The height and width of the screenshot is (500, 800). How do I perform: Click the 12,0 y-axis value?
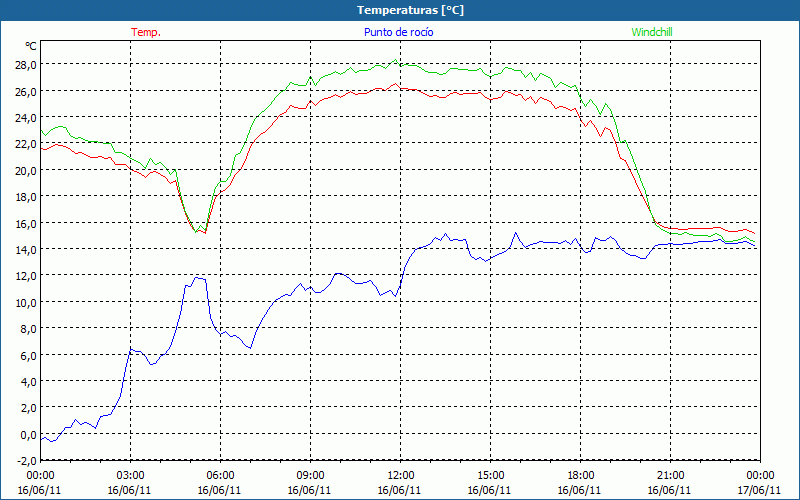coord(26,276)
